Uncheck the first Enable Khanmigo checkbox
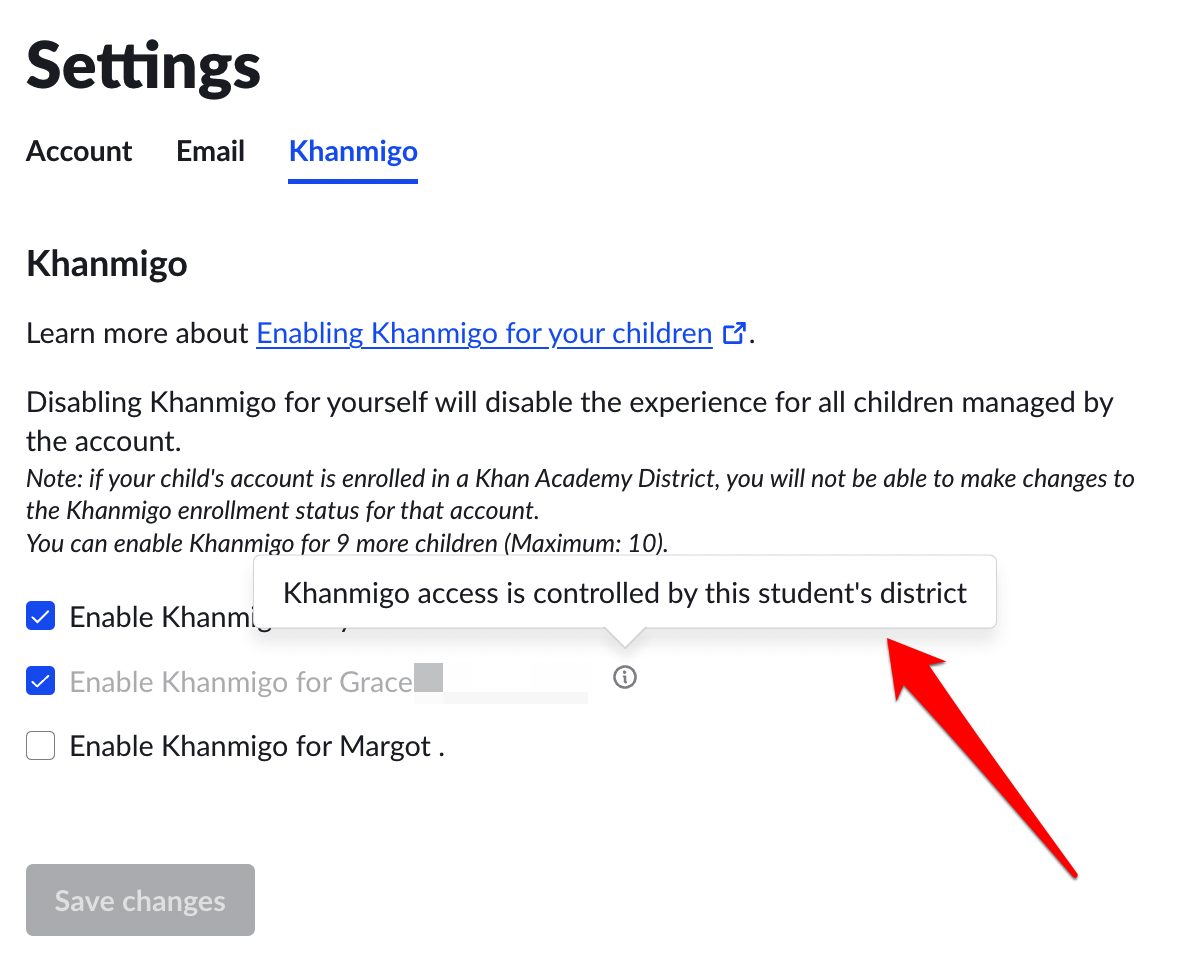This screenshot has height=958, width=1181. (x=41, y=616)
